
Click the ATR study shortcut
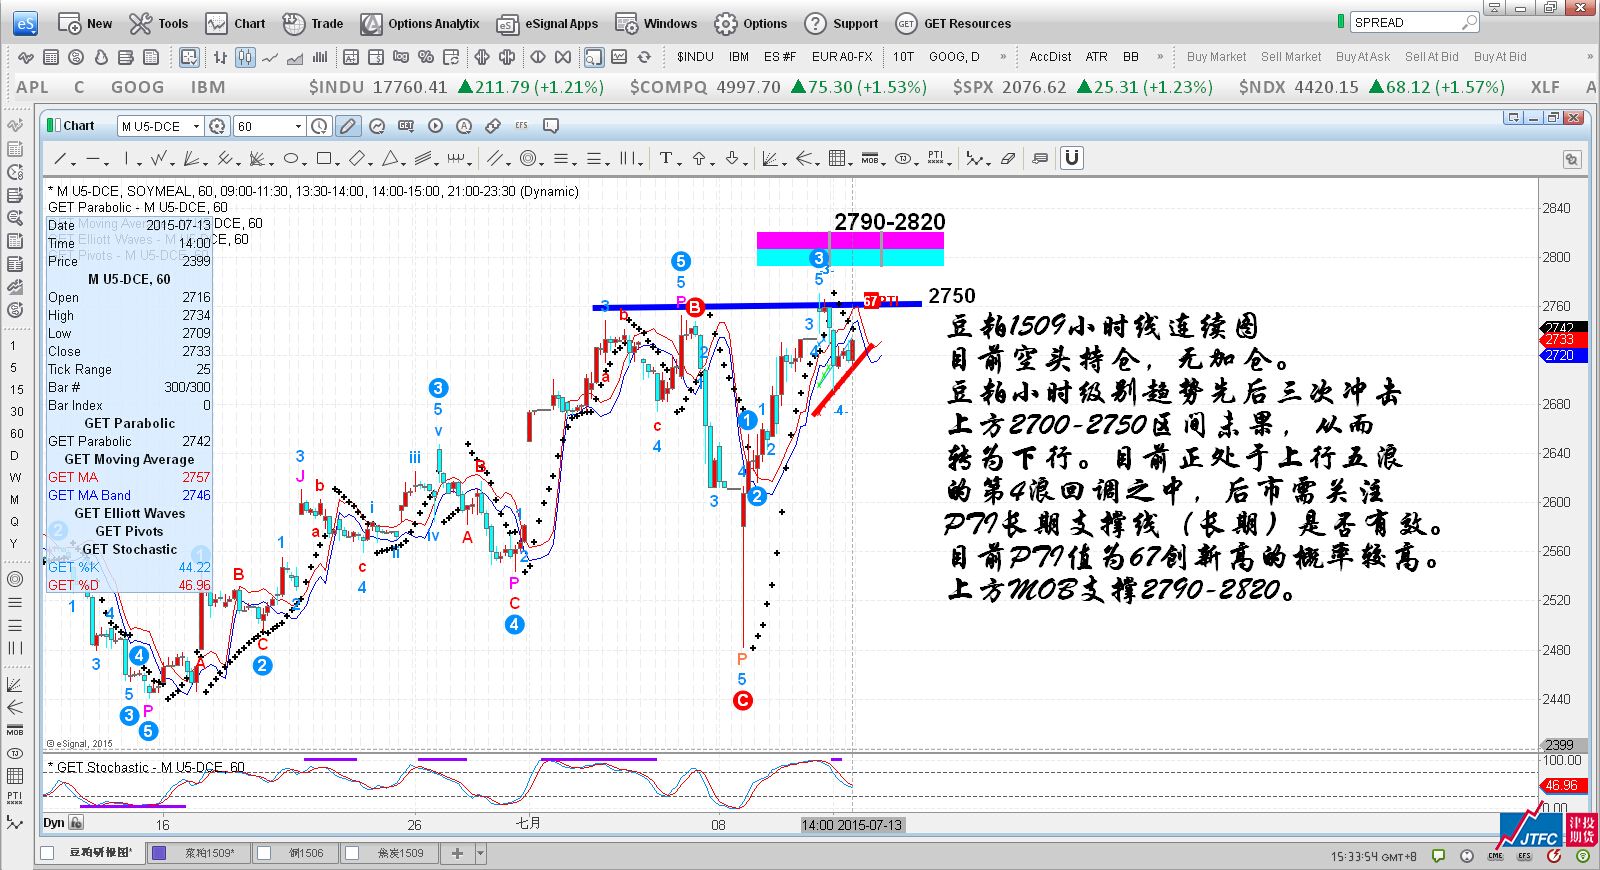[1096, 57]
